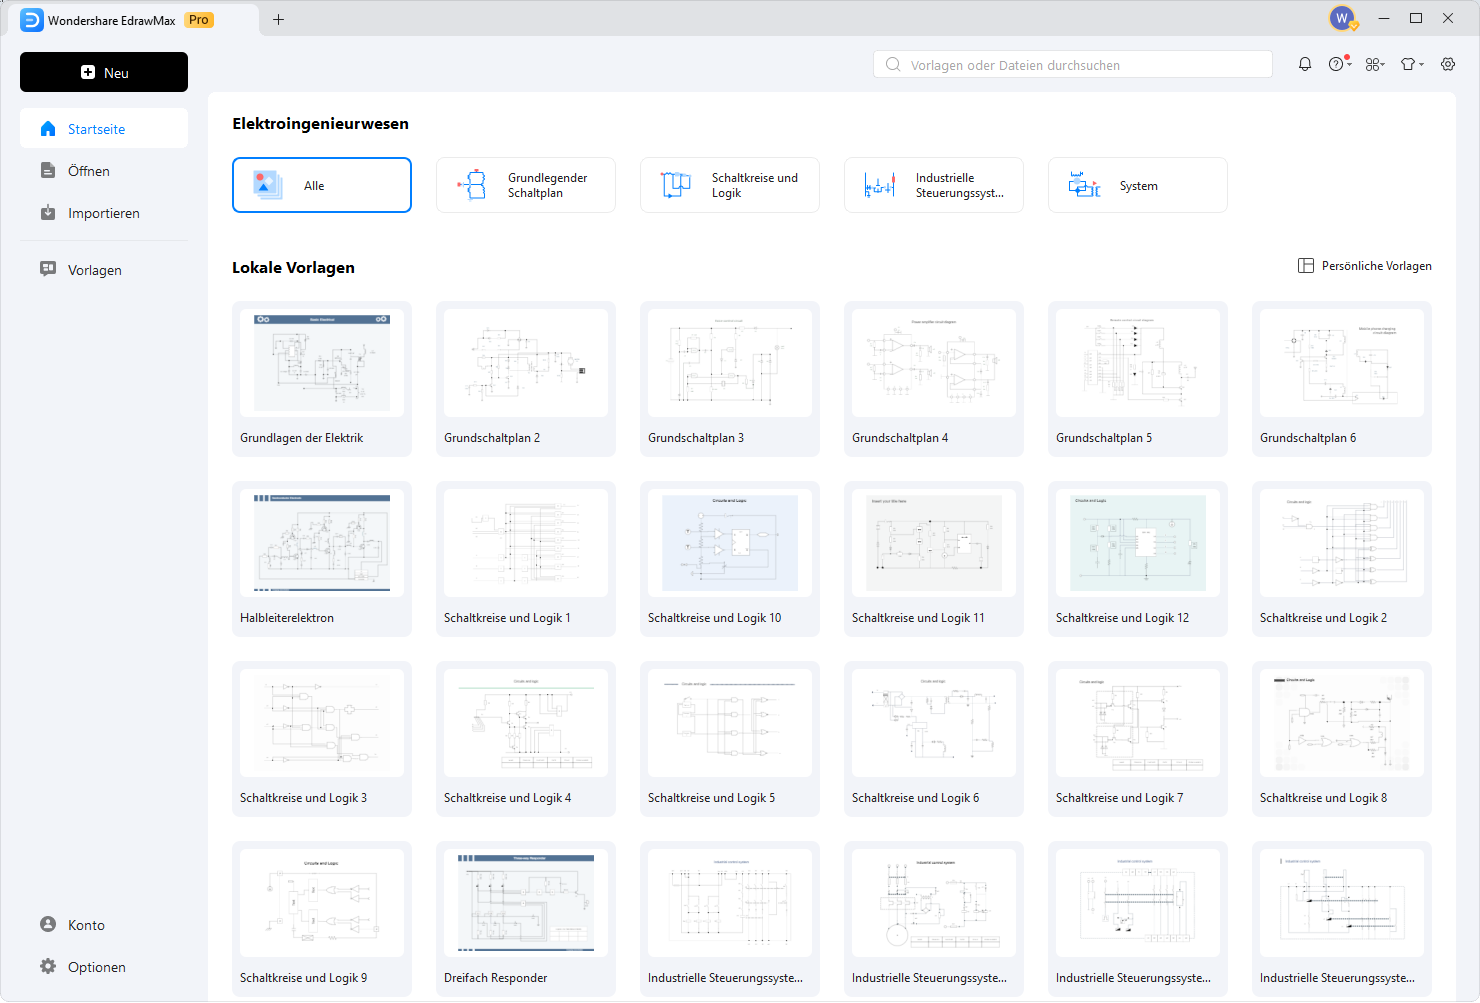Open Schaltkreise und Logik 11 template

click(x=934, y=559)
